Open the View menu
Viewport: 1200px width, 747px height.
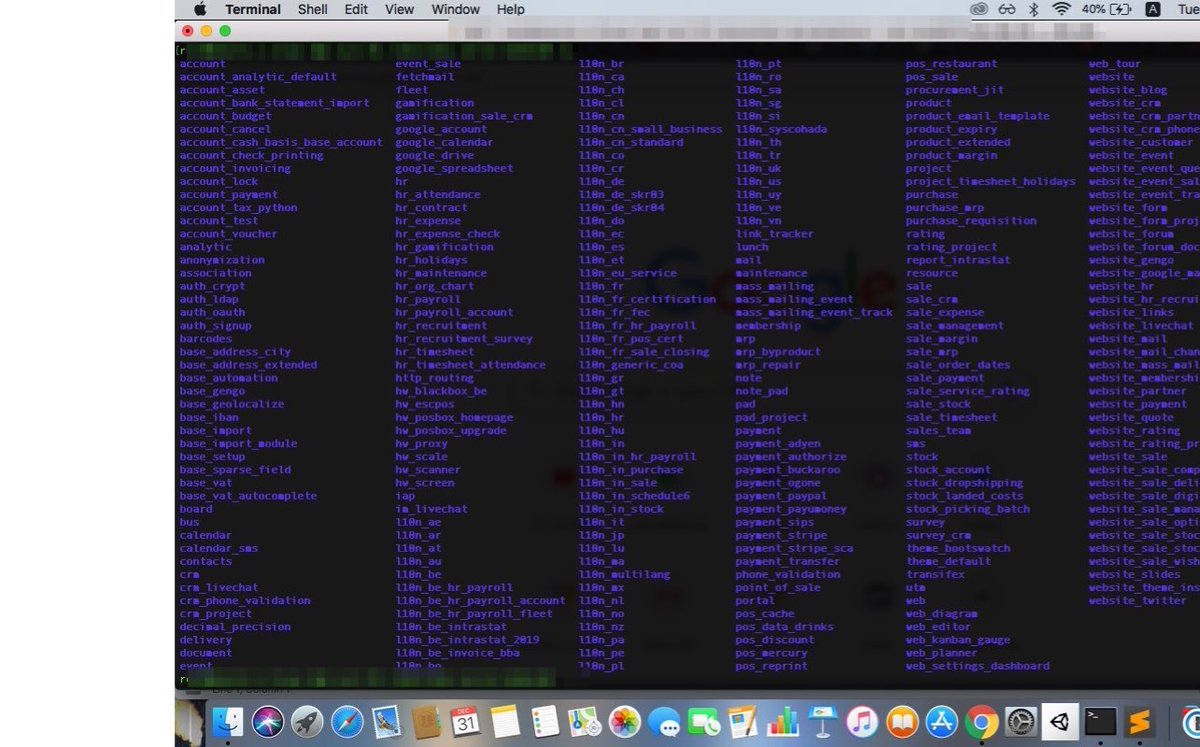(399, 9)
